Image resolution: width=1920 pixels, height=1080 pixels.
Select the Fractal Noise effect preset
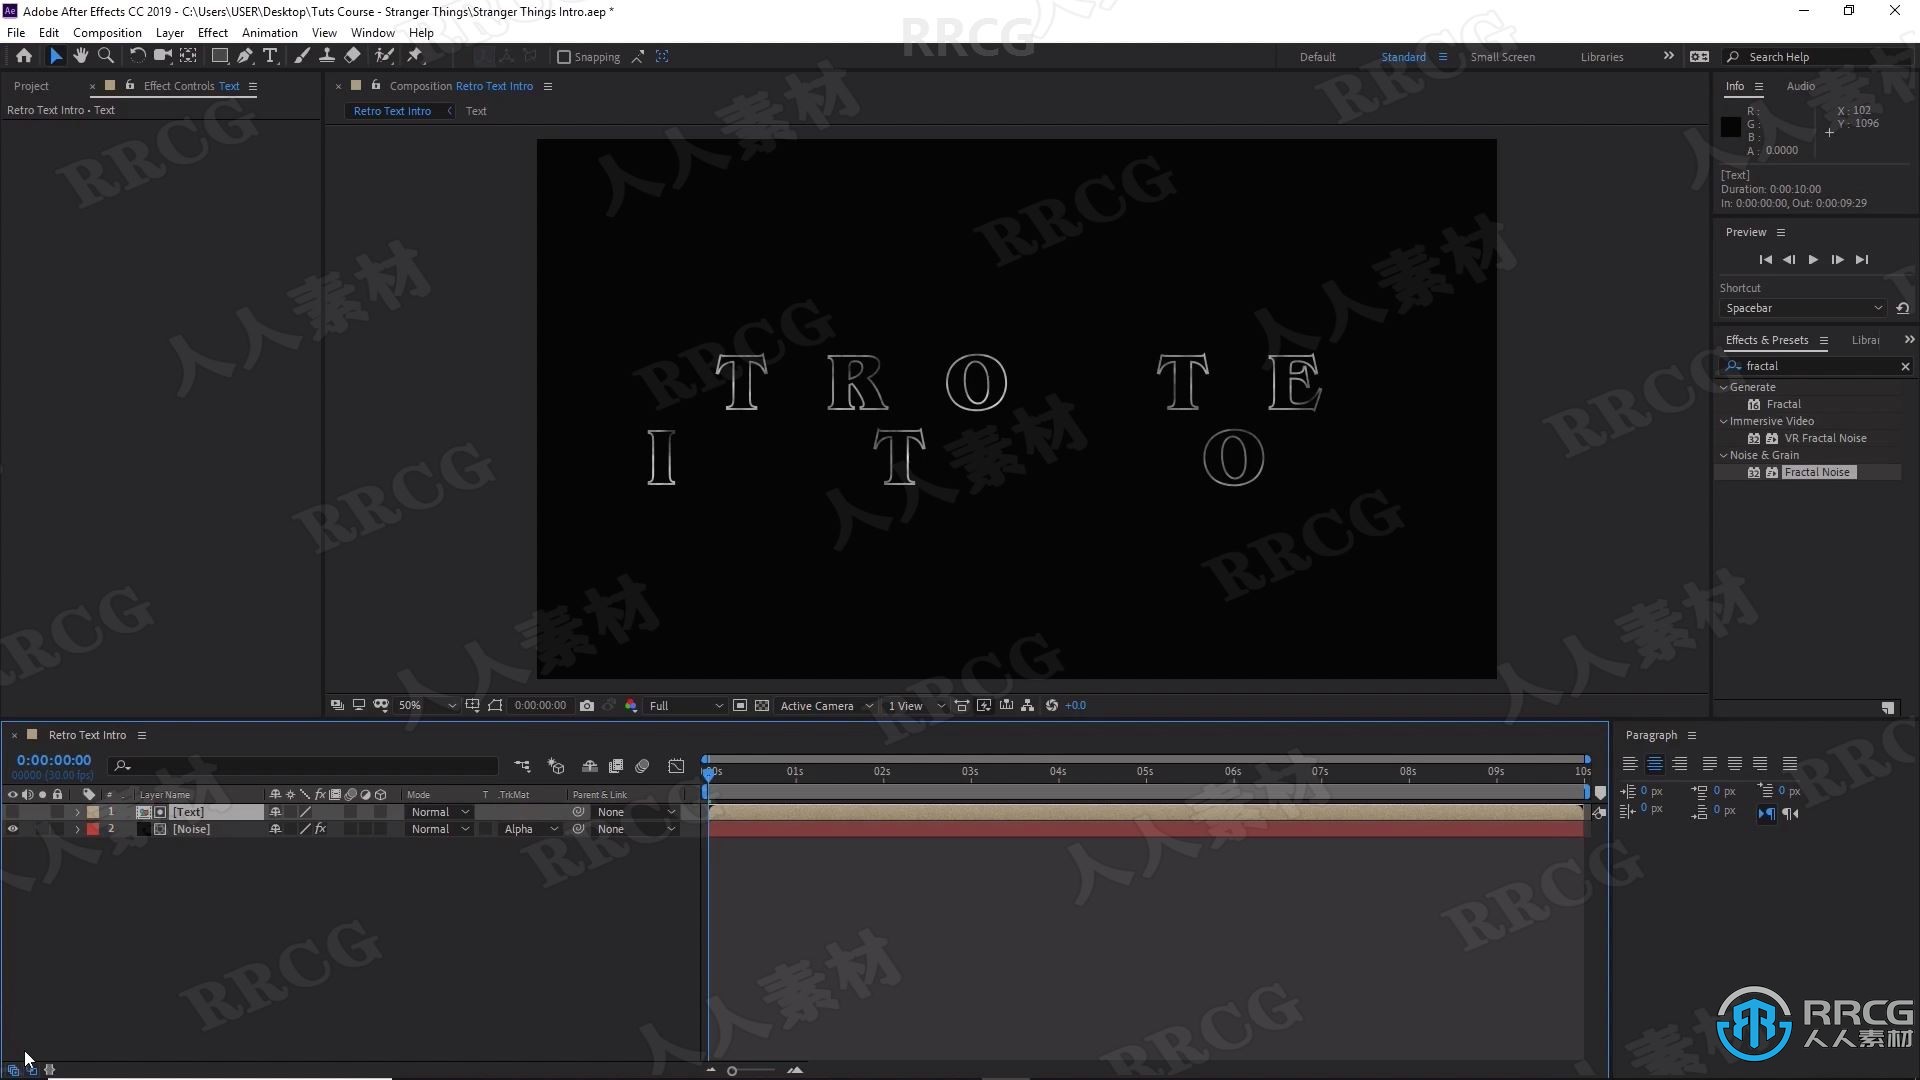coord(1817,471)
